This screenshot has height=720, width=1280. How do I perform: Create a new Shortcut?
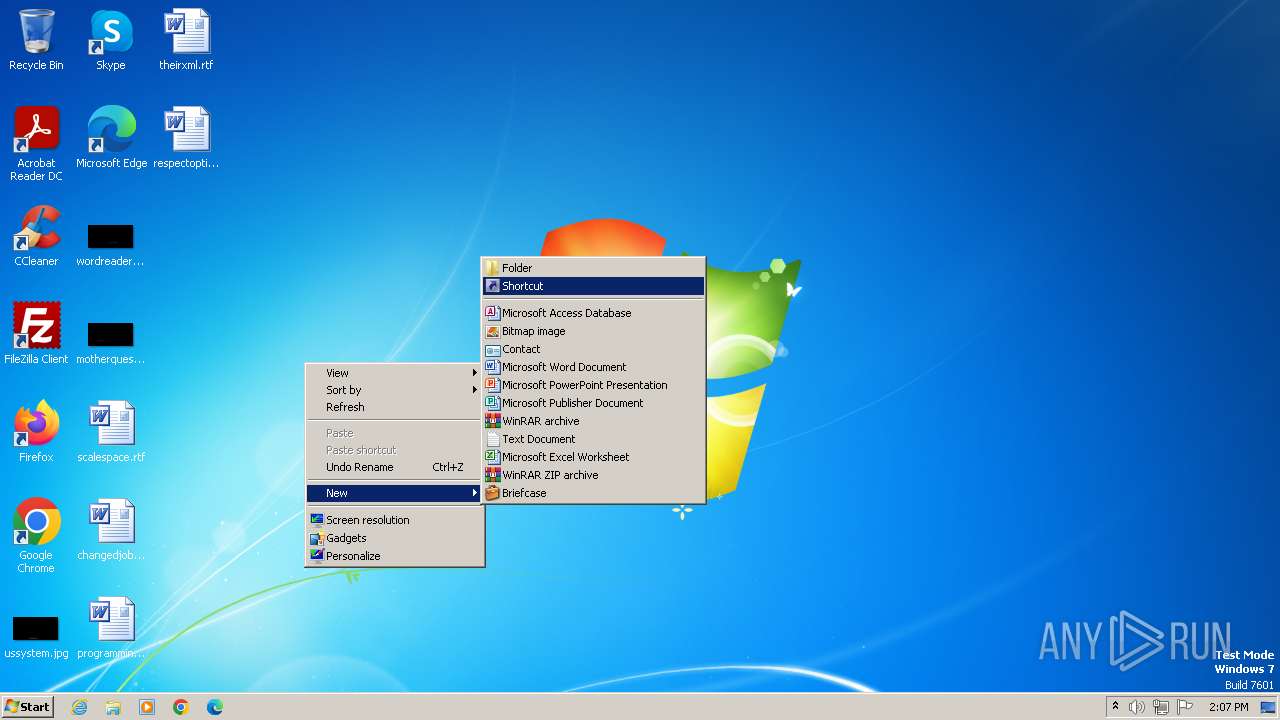(594, 286)
